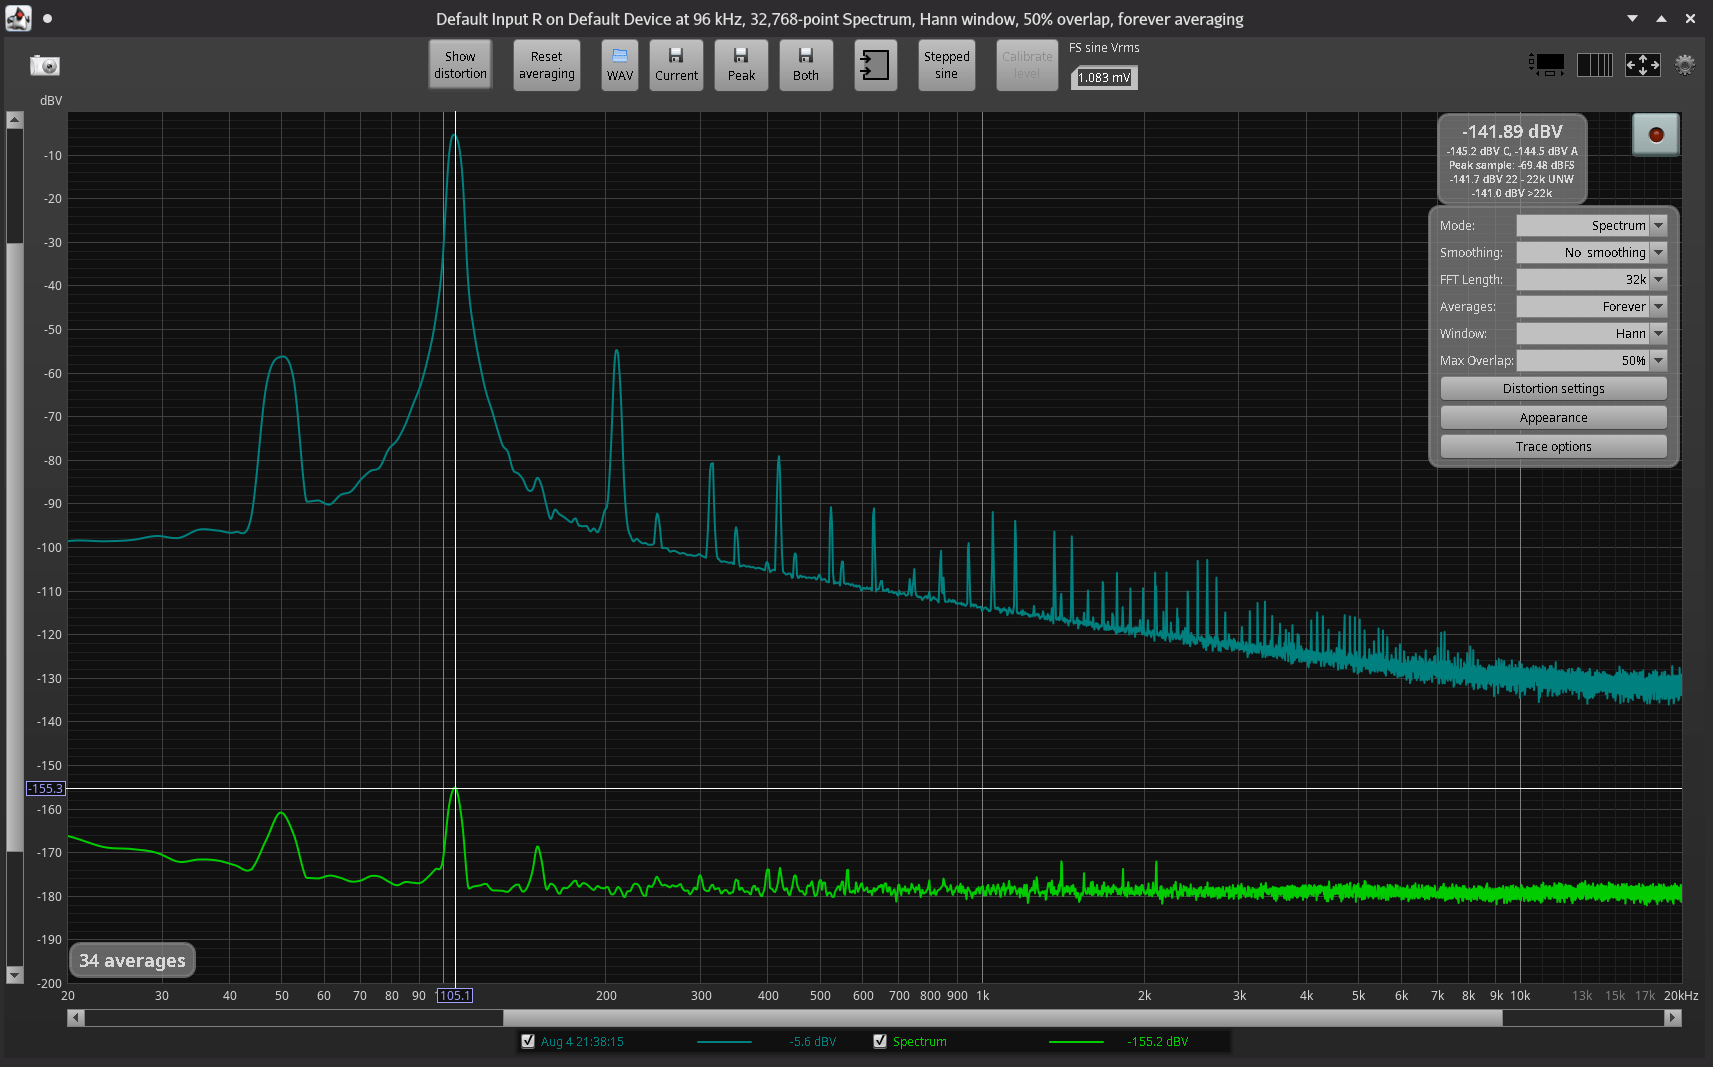Click the vertical axis scroll down arrow
The height and width of the screenshot is (1067, 1713).
pos(14,975)
